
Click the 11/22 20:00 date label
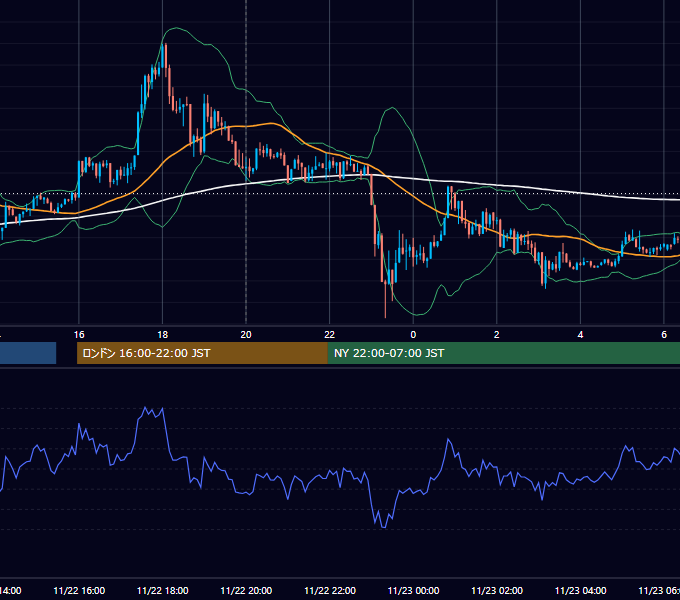click(x=246, y=590)
